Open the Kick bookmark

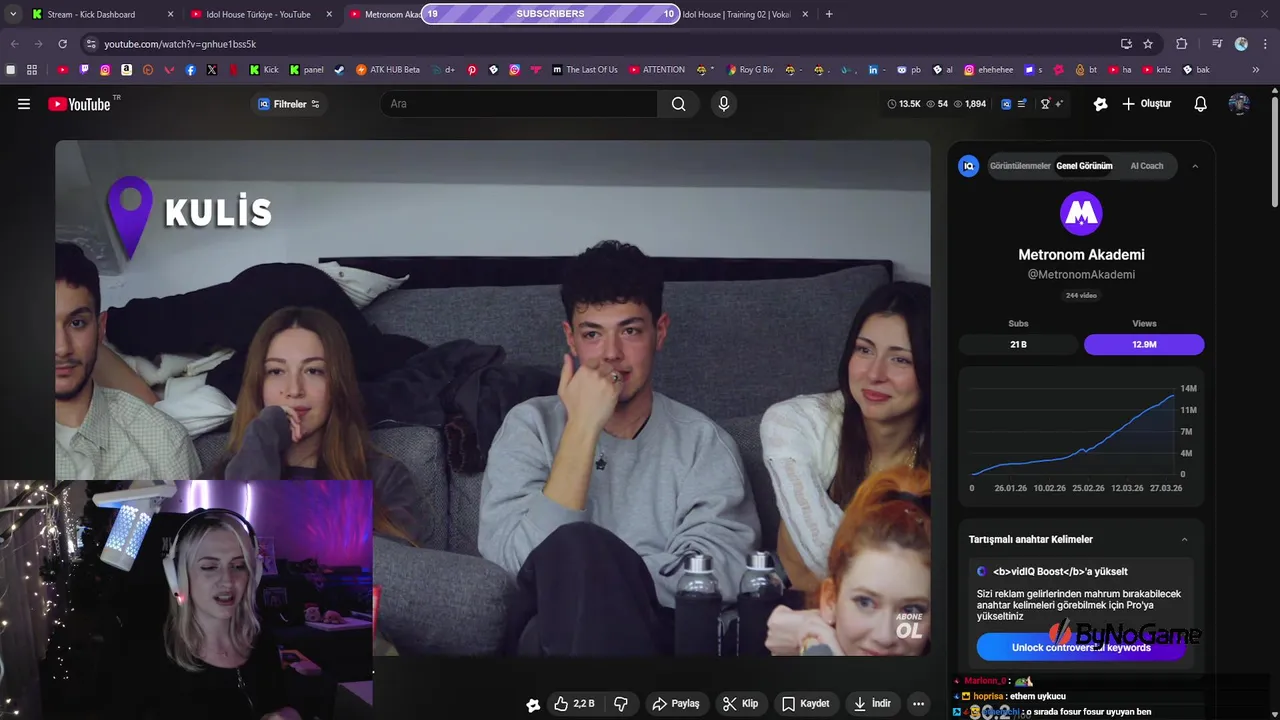click(x=264, y=70)
